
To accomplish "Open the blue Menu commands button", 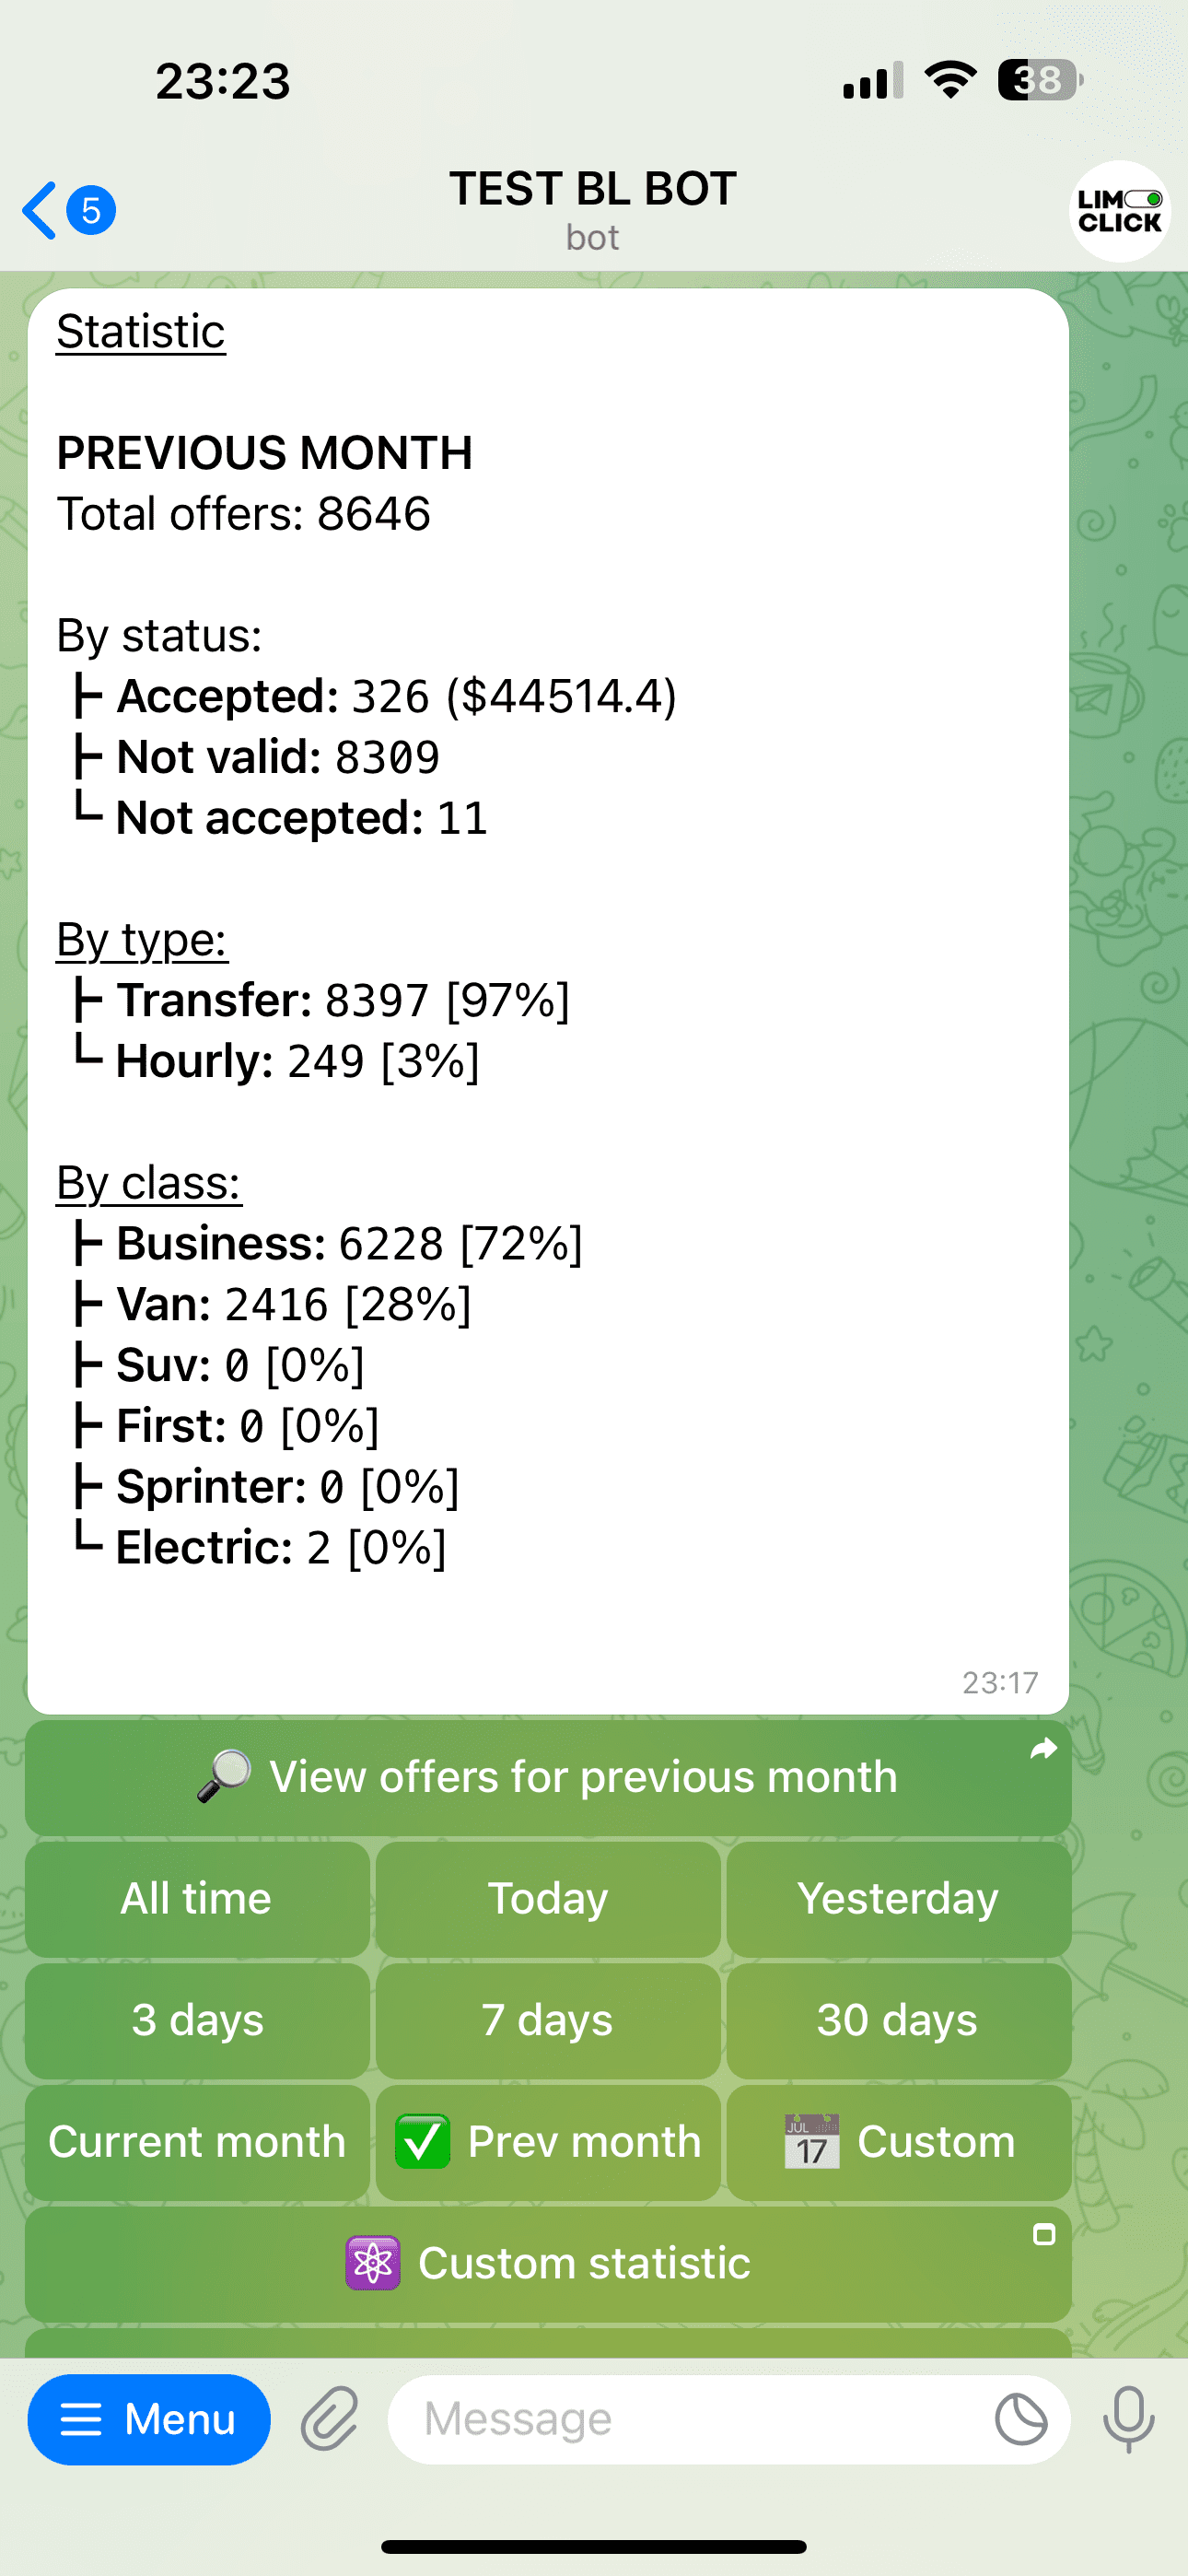I will (149, 2420).
